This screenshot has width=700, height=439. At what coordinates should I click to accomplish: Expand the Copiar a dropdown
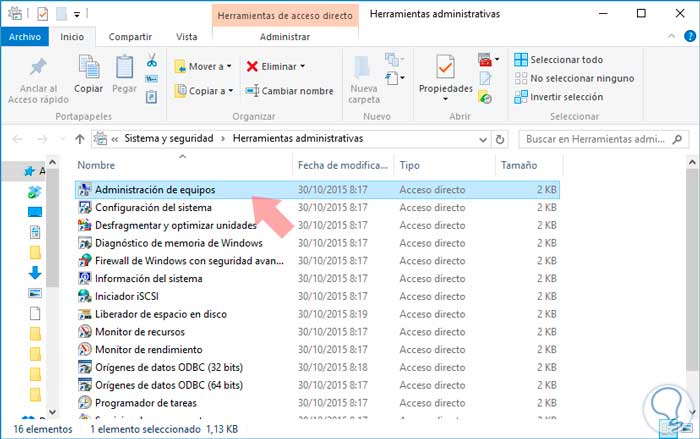pos(231,91)
